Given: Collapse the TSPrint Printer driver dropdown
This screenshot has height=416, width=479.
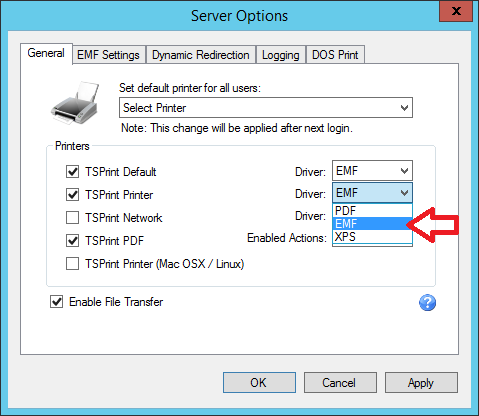Looking at the screenshot, I should (x=372, y=193).
